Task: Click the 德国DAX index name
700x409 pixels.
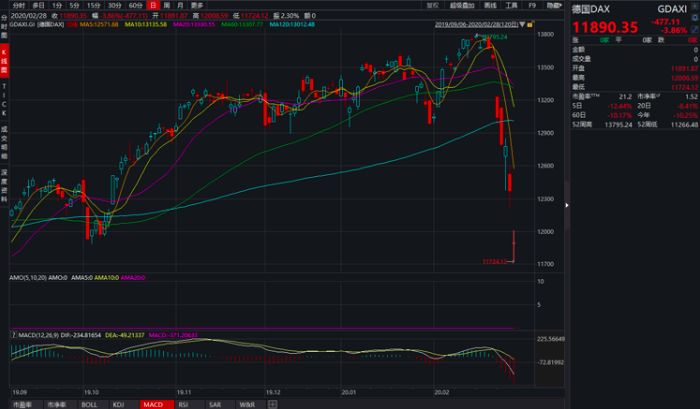Action: point(591,9)
